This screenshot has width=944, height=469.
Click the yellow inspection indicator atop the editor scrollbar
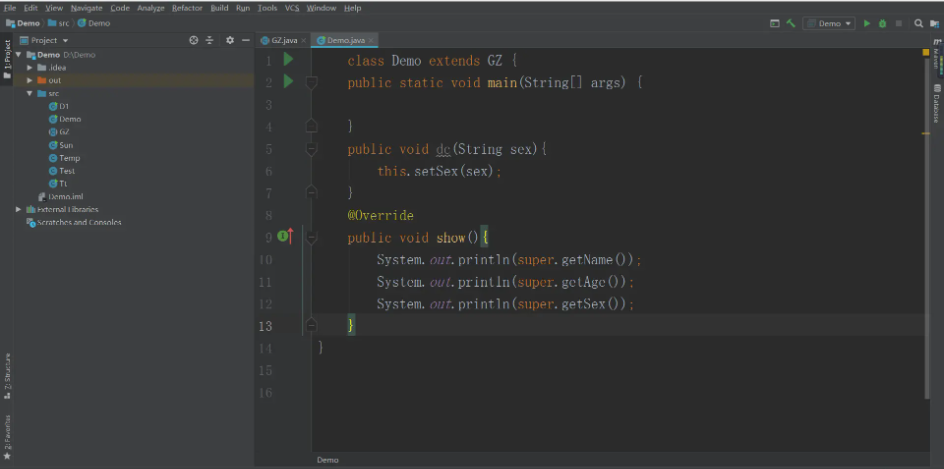(926, 52)
